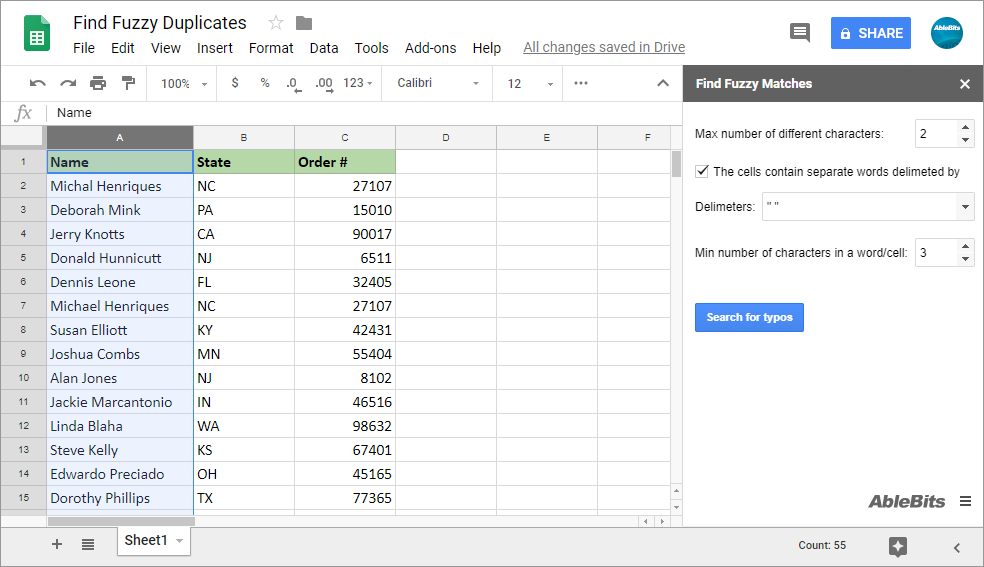The width and height of the screenshot is (984, 567).
Task: Click the Redo toolbar icon
Action: point(68,83)
